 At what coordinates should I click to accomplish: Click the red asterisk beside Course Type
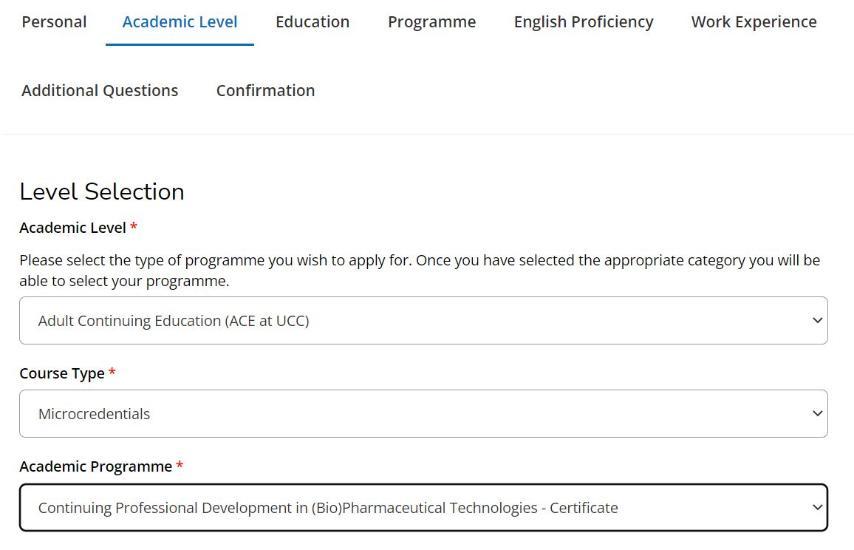coord(112,373)
